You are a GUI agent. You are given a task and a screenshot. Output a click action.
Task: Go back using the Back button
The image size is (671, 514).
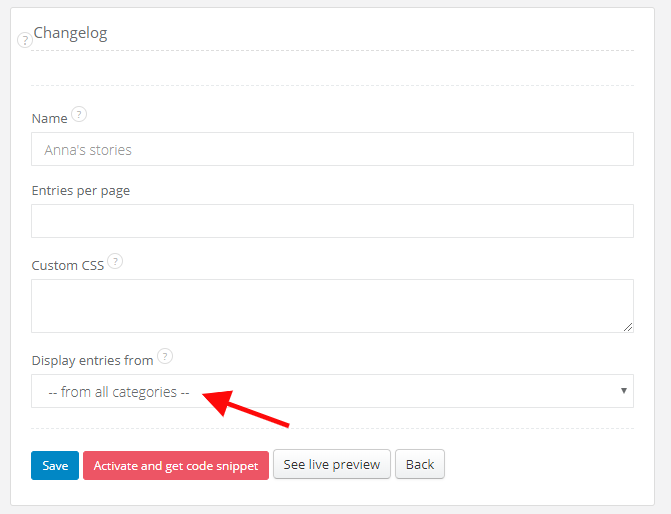(420, 464)
